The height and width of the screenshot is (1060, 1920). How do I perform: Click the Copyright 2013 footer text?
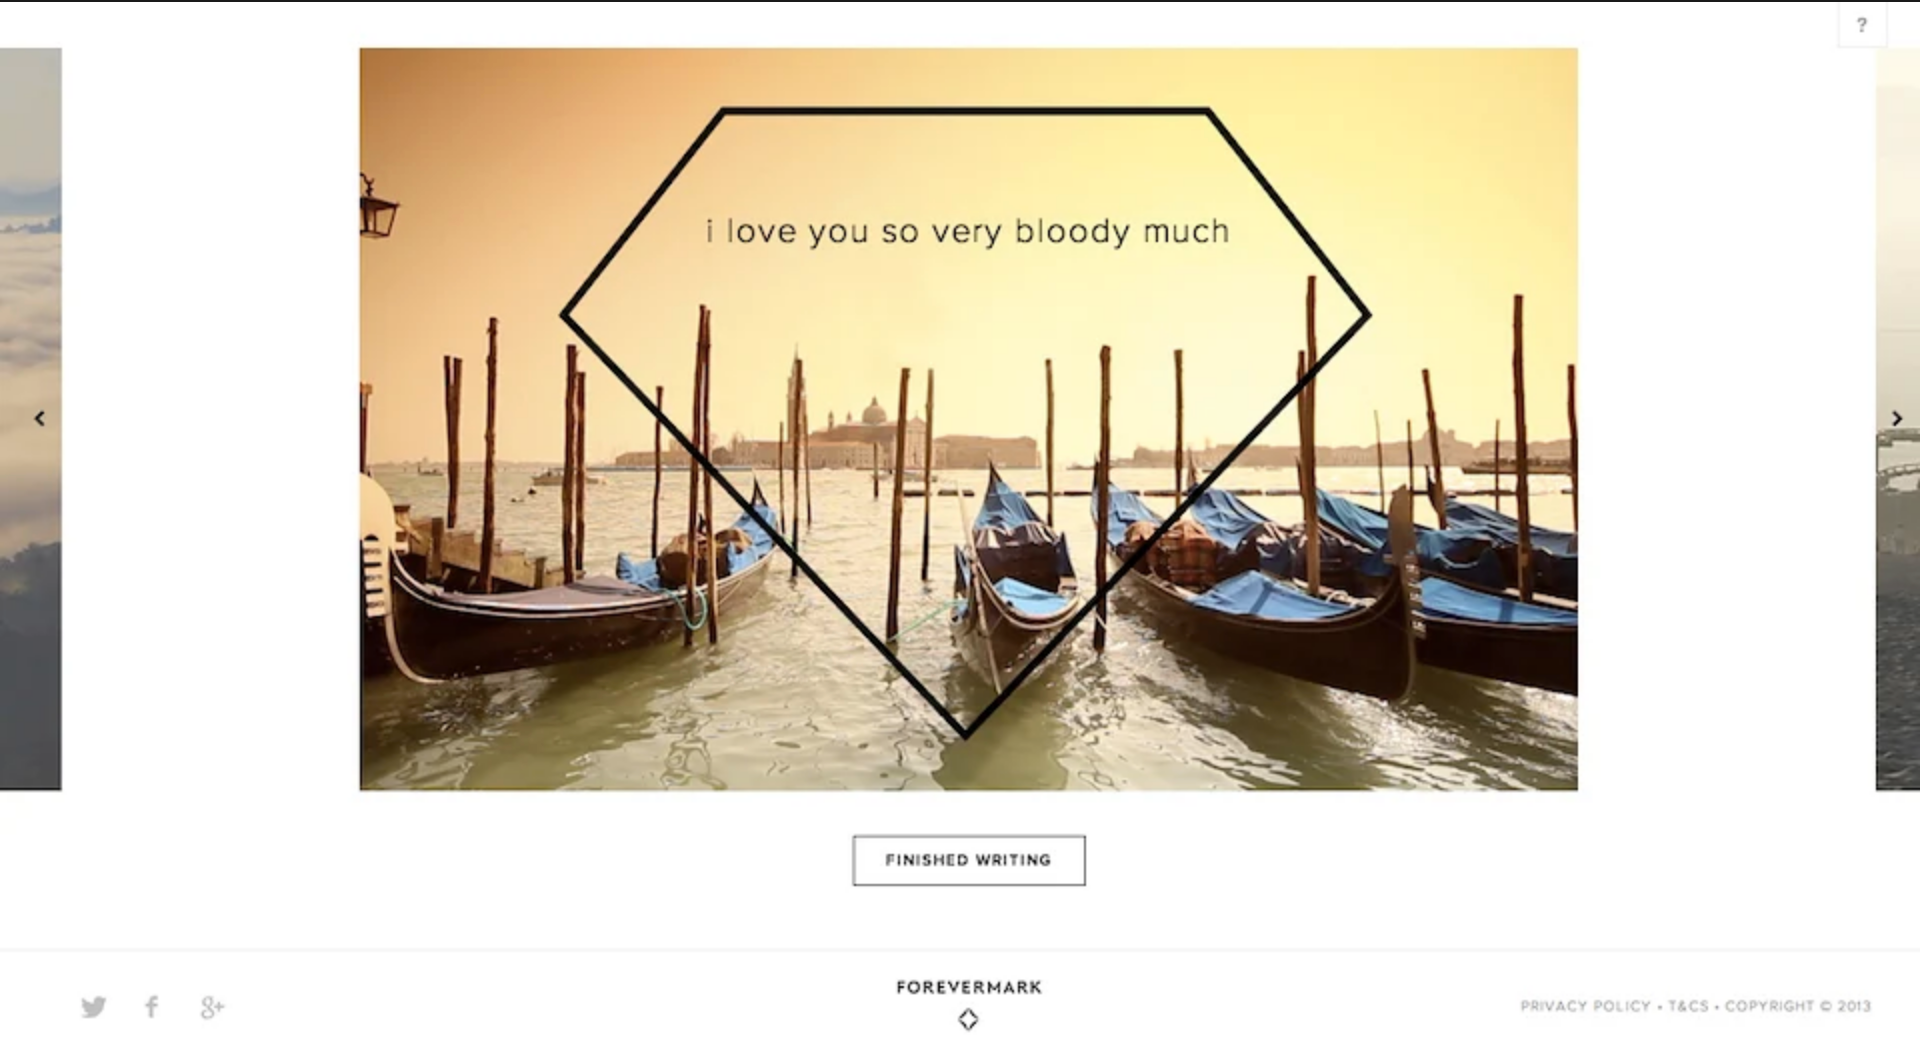[1798, 1006]
